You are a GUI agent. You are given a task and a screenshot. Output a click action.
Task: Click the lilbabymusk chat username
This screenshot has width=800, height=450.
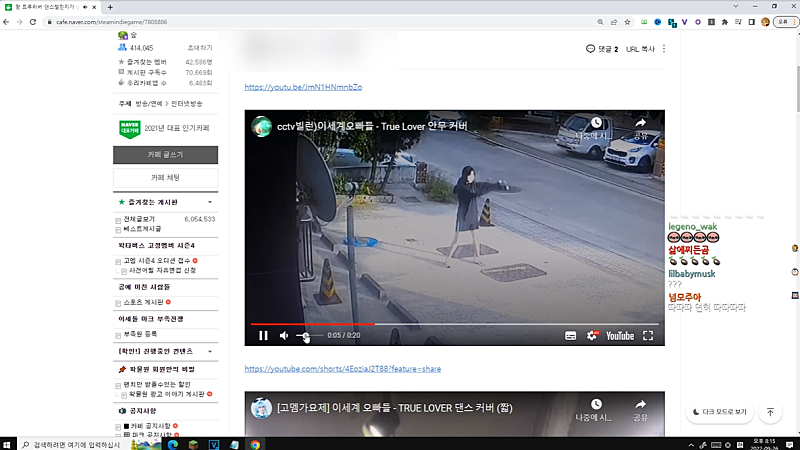tap(692, 274)
